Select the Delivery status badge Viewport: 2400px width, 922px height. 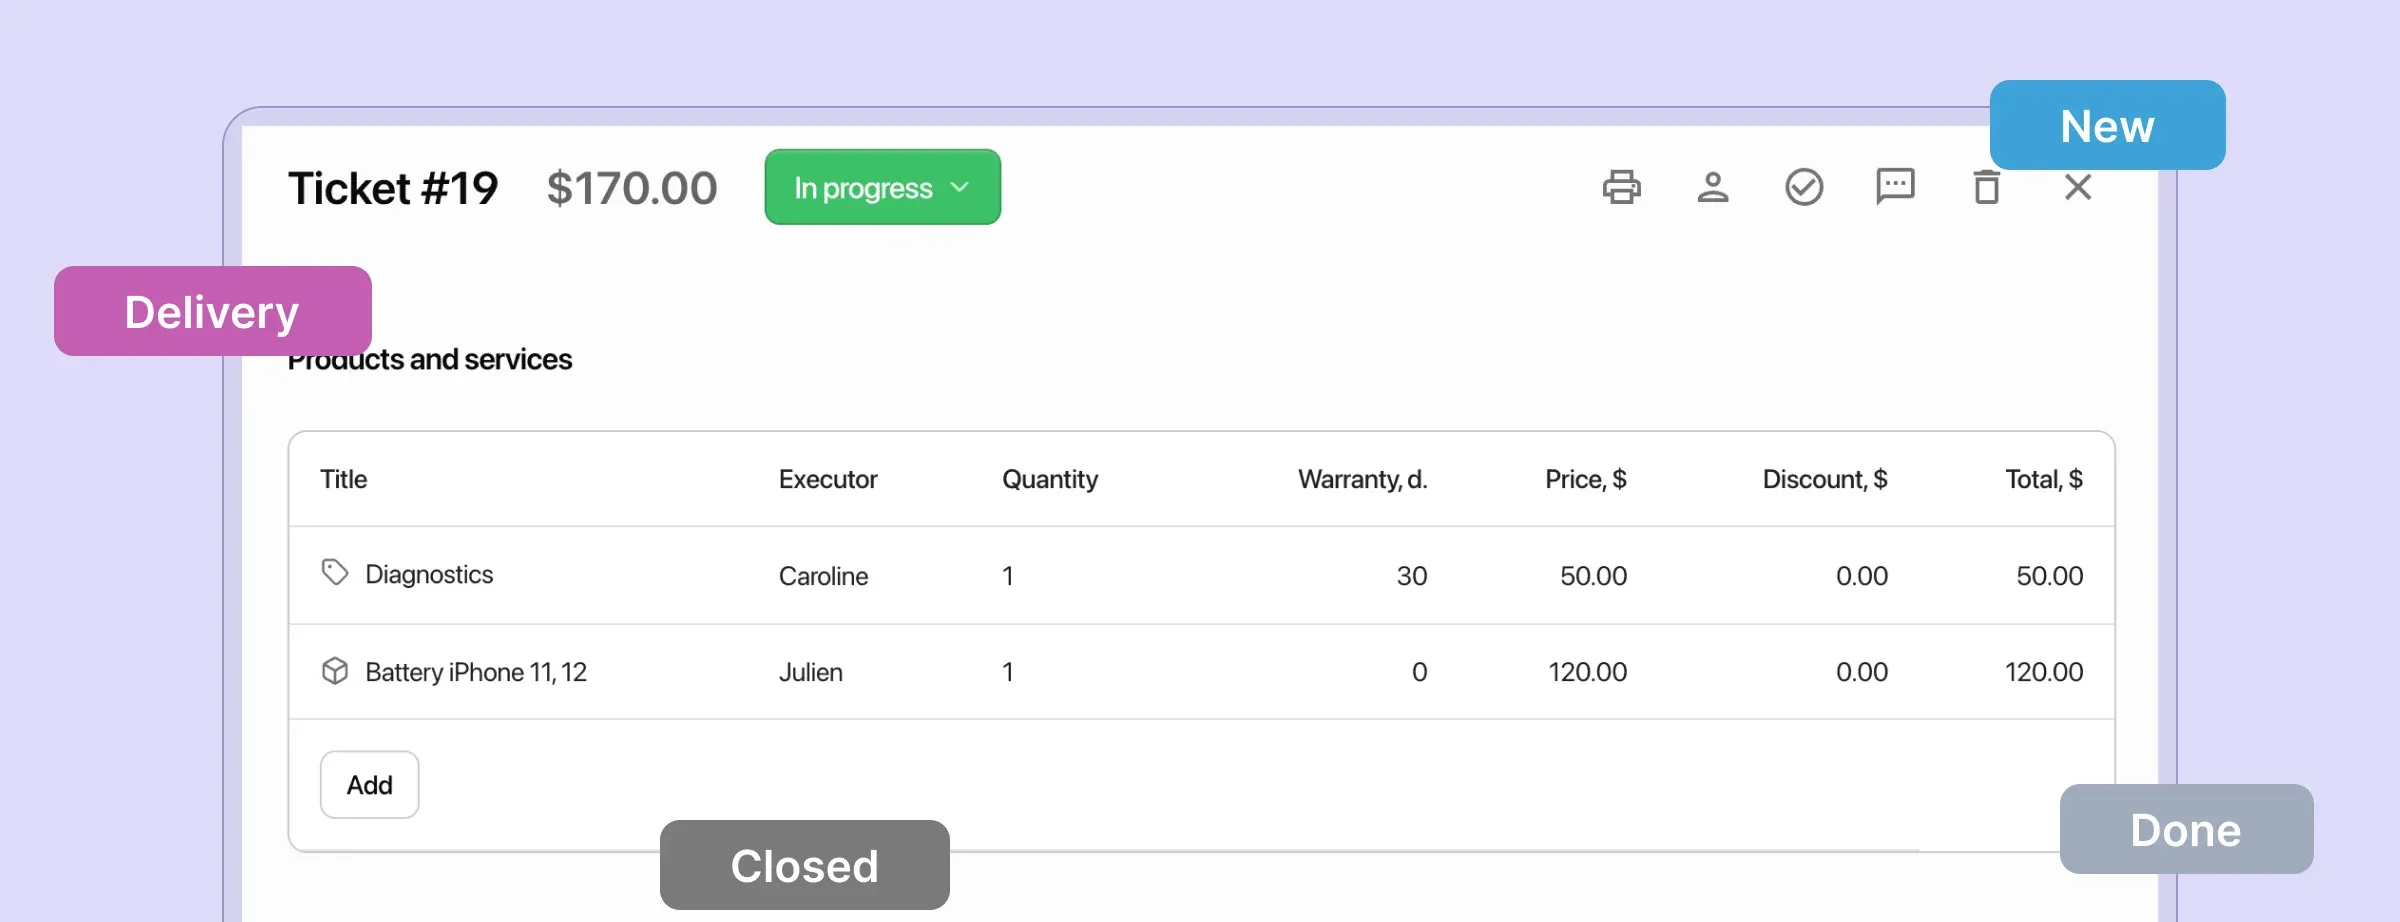point(212,311)
